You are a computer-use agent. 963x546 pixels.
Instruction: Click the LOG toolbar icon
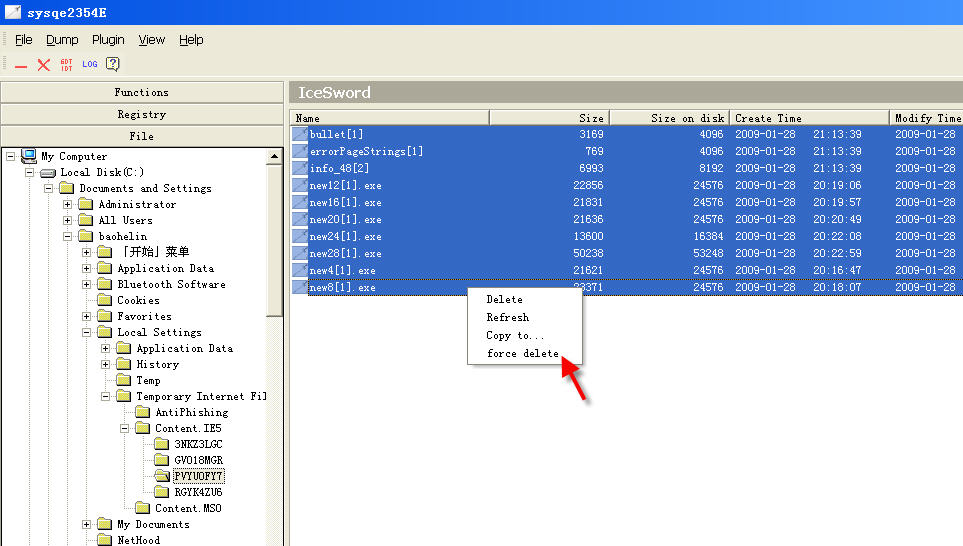[90, 65]
